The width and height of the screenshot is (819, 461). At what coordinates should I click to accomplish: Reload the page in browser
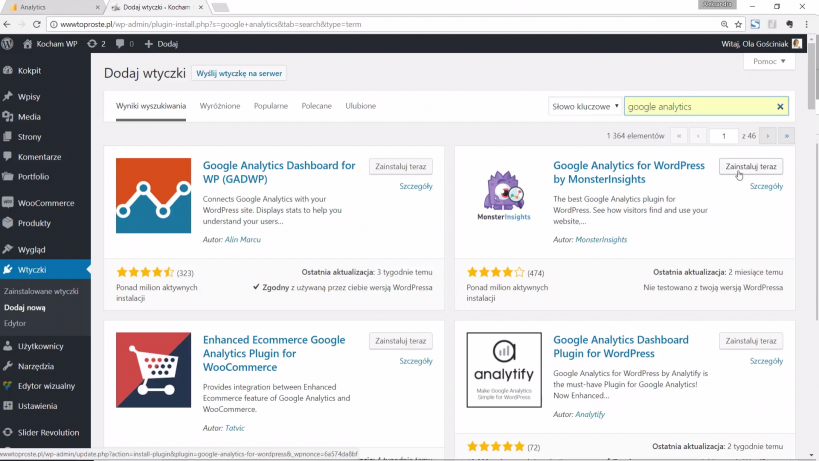[37, 24]
